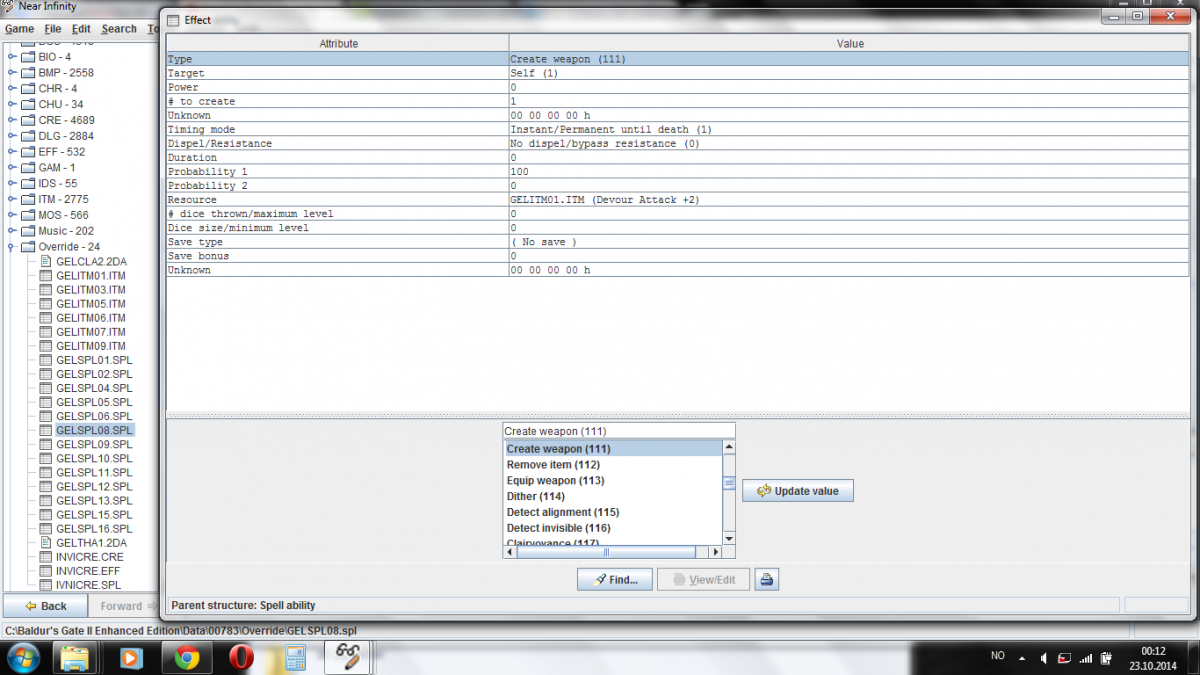Image resolution: width=1200 pixels, height=675 pixels.
Task: Expand the CRE folder node
Action: point(11,120)
